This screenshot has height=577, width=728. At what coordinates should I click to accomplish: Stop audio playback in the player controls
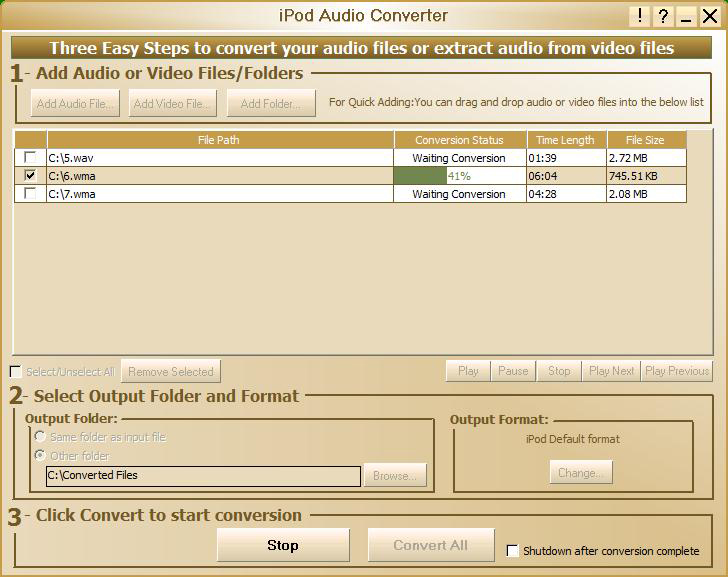coord(559,371)
